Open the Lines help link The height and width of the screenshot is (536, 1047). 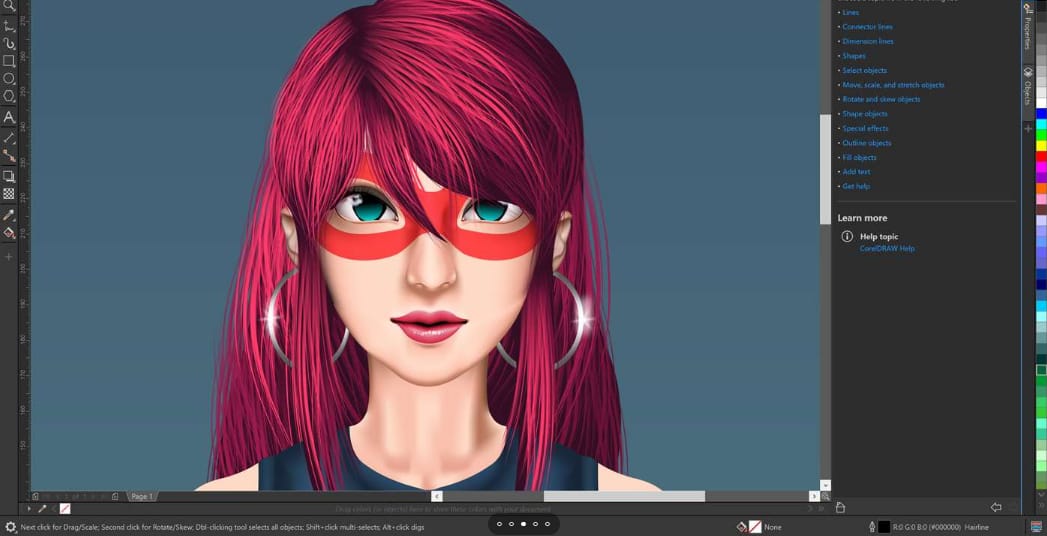pyautogui.click(x=851, y=12)
